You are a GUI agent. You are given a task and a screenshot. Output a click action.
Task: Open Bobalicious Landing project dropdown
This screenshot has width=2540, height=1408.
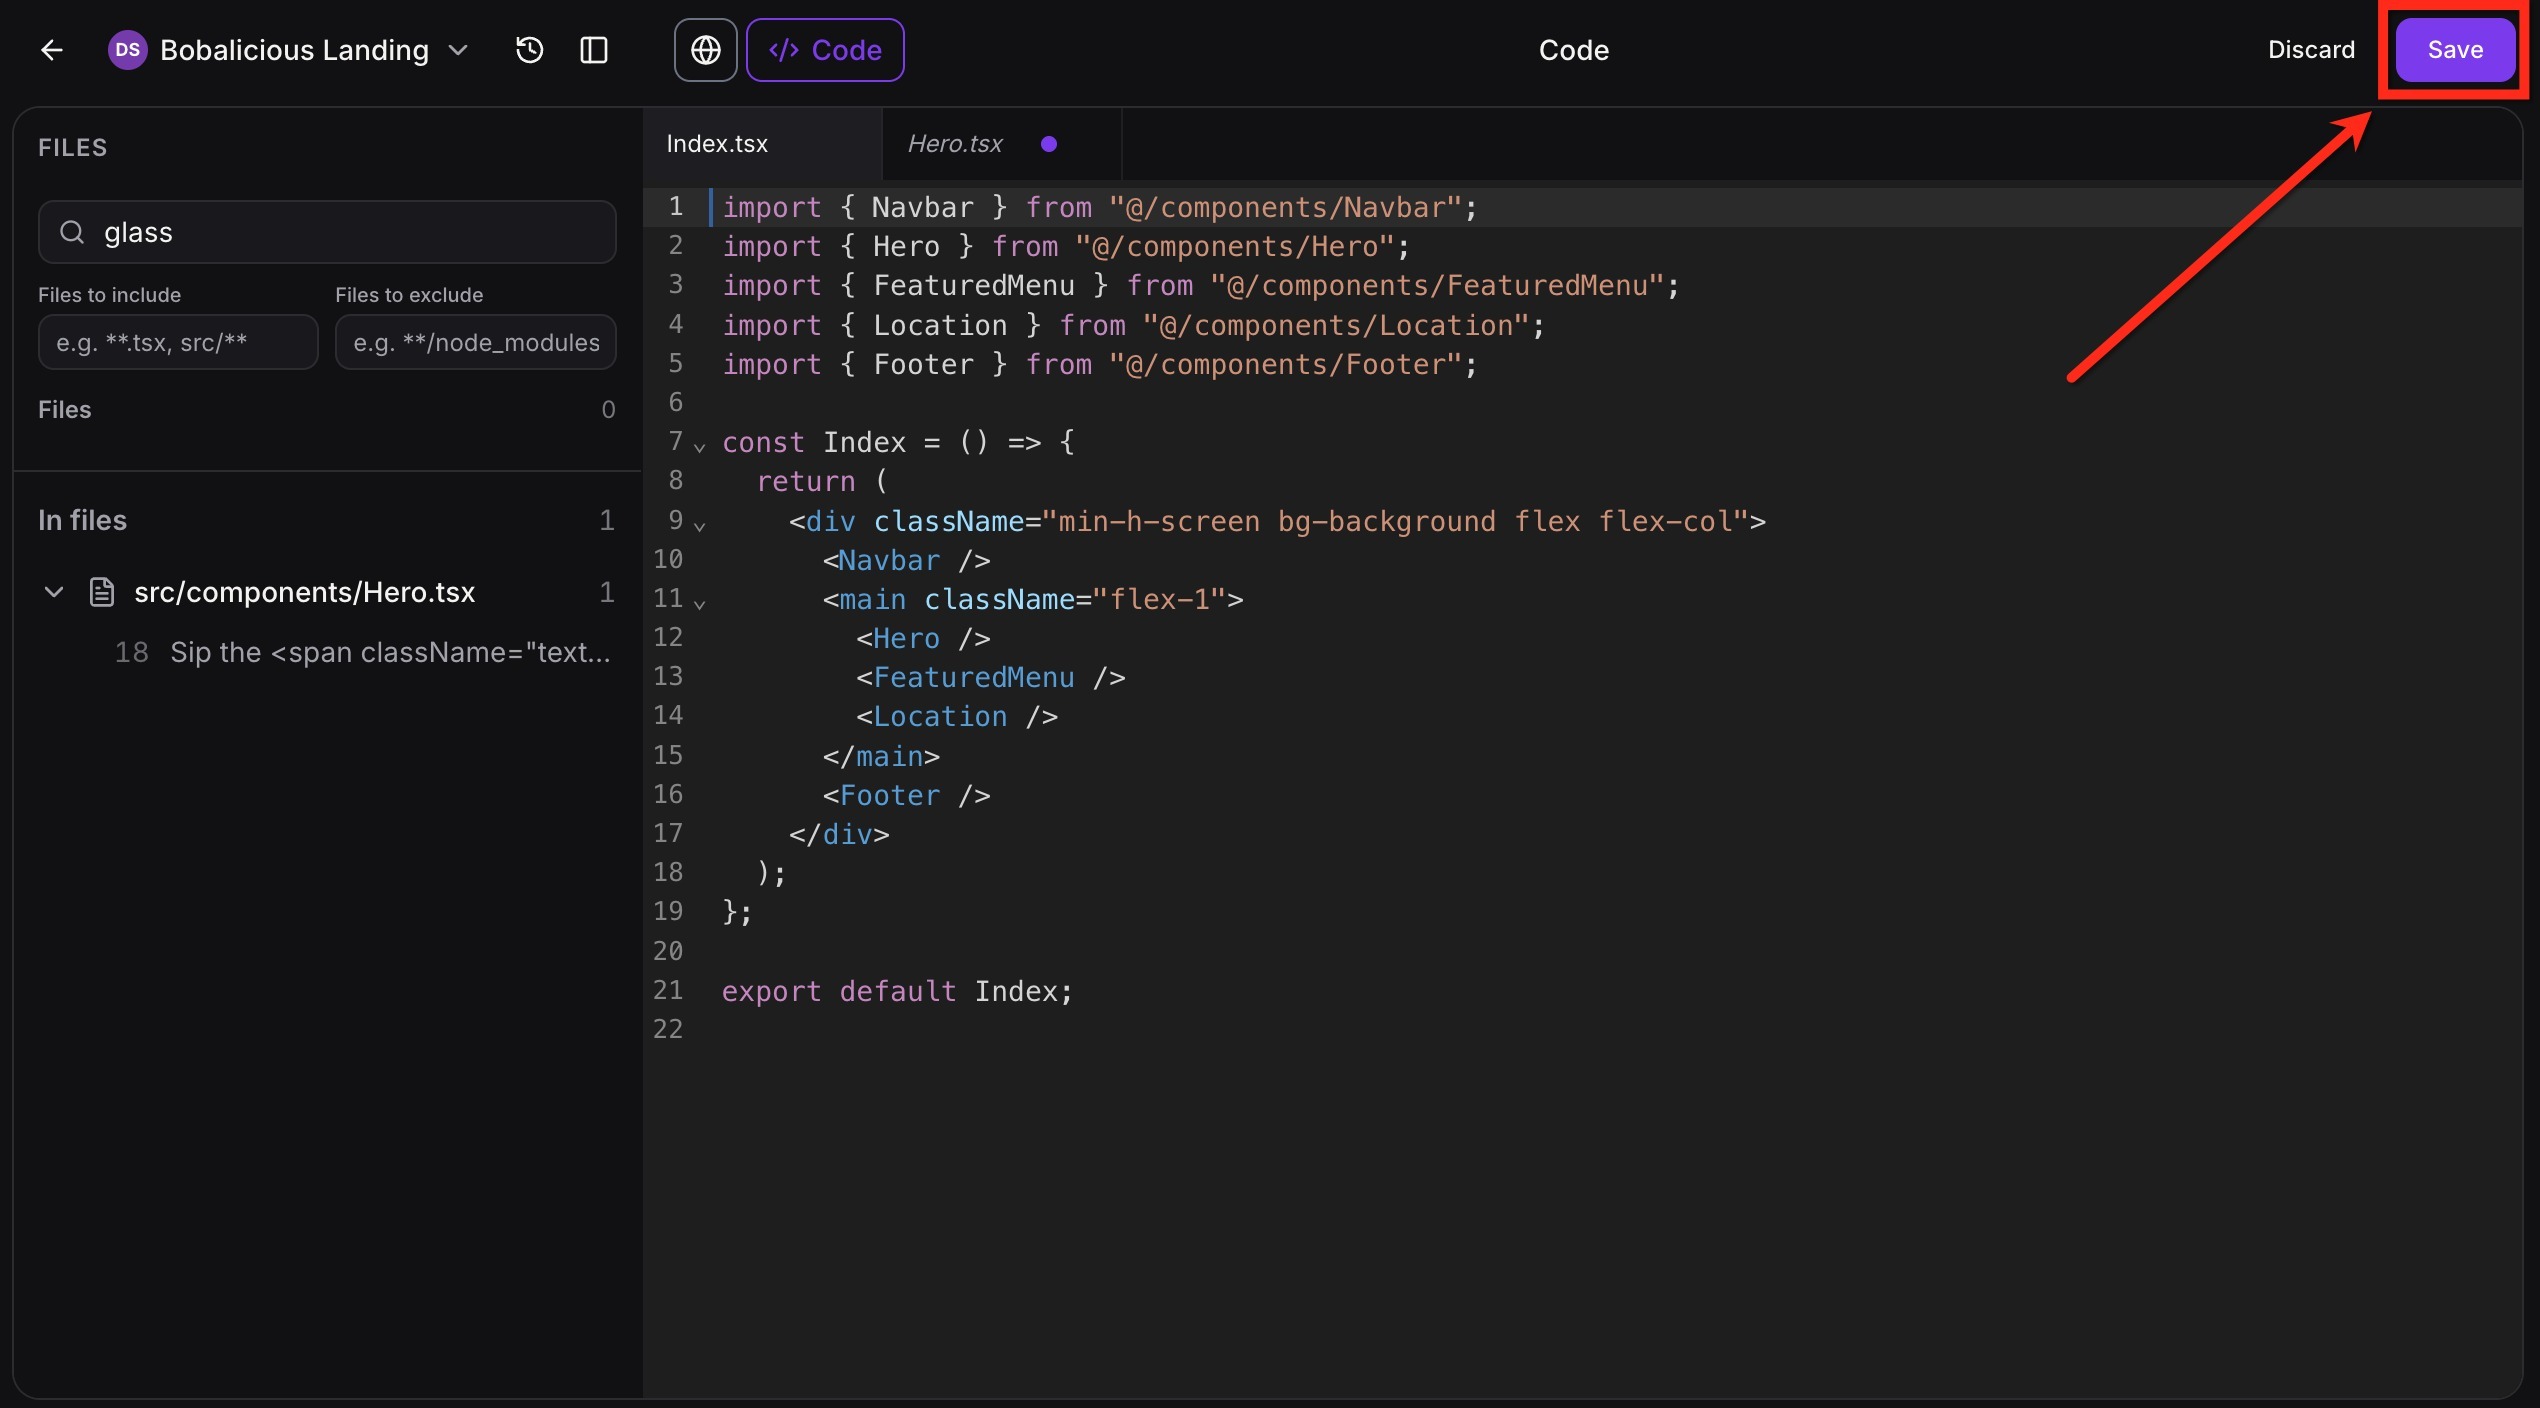tap(458, 50)
